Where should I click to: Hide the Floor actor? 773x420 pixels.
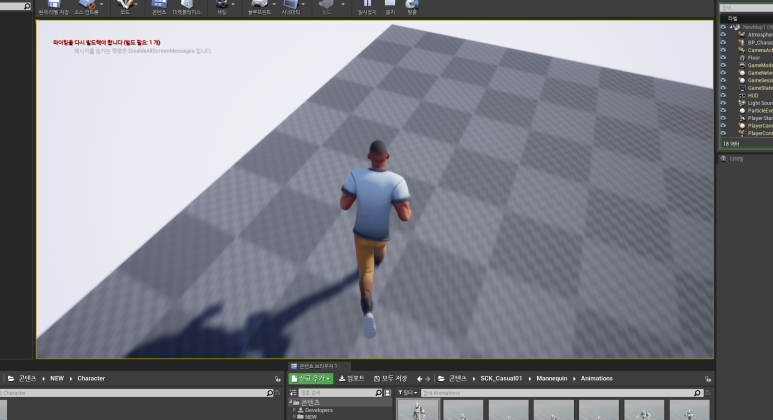point(723,58)
